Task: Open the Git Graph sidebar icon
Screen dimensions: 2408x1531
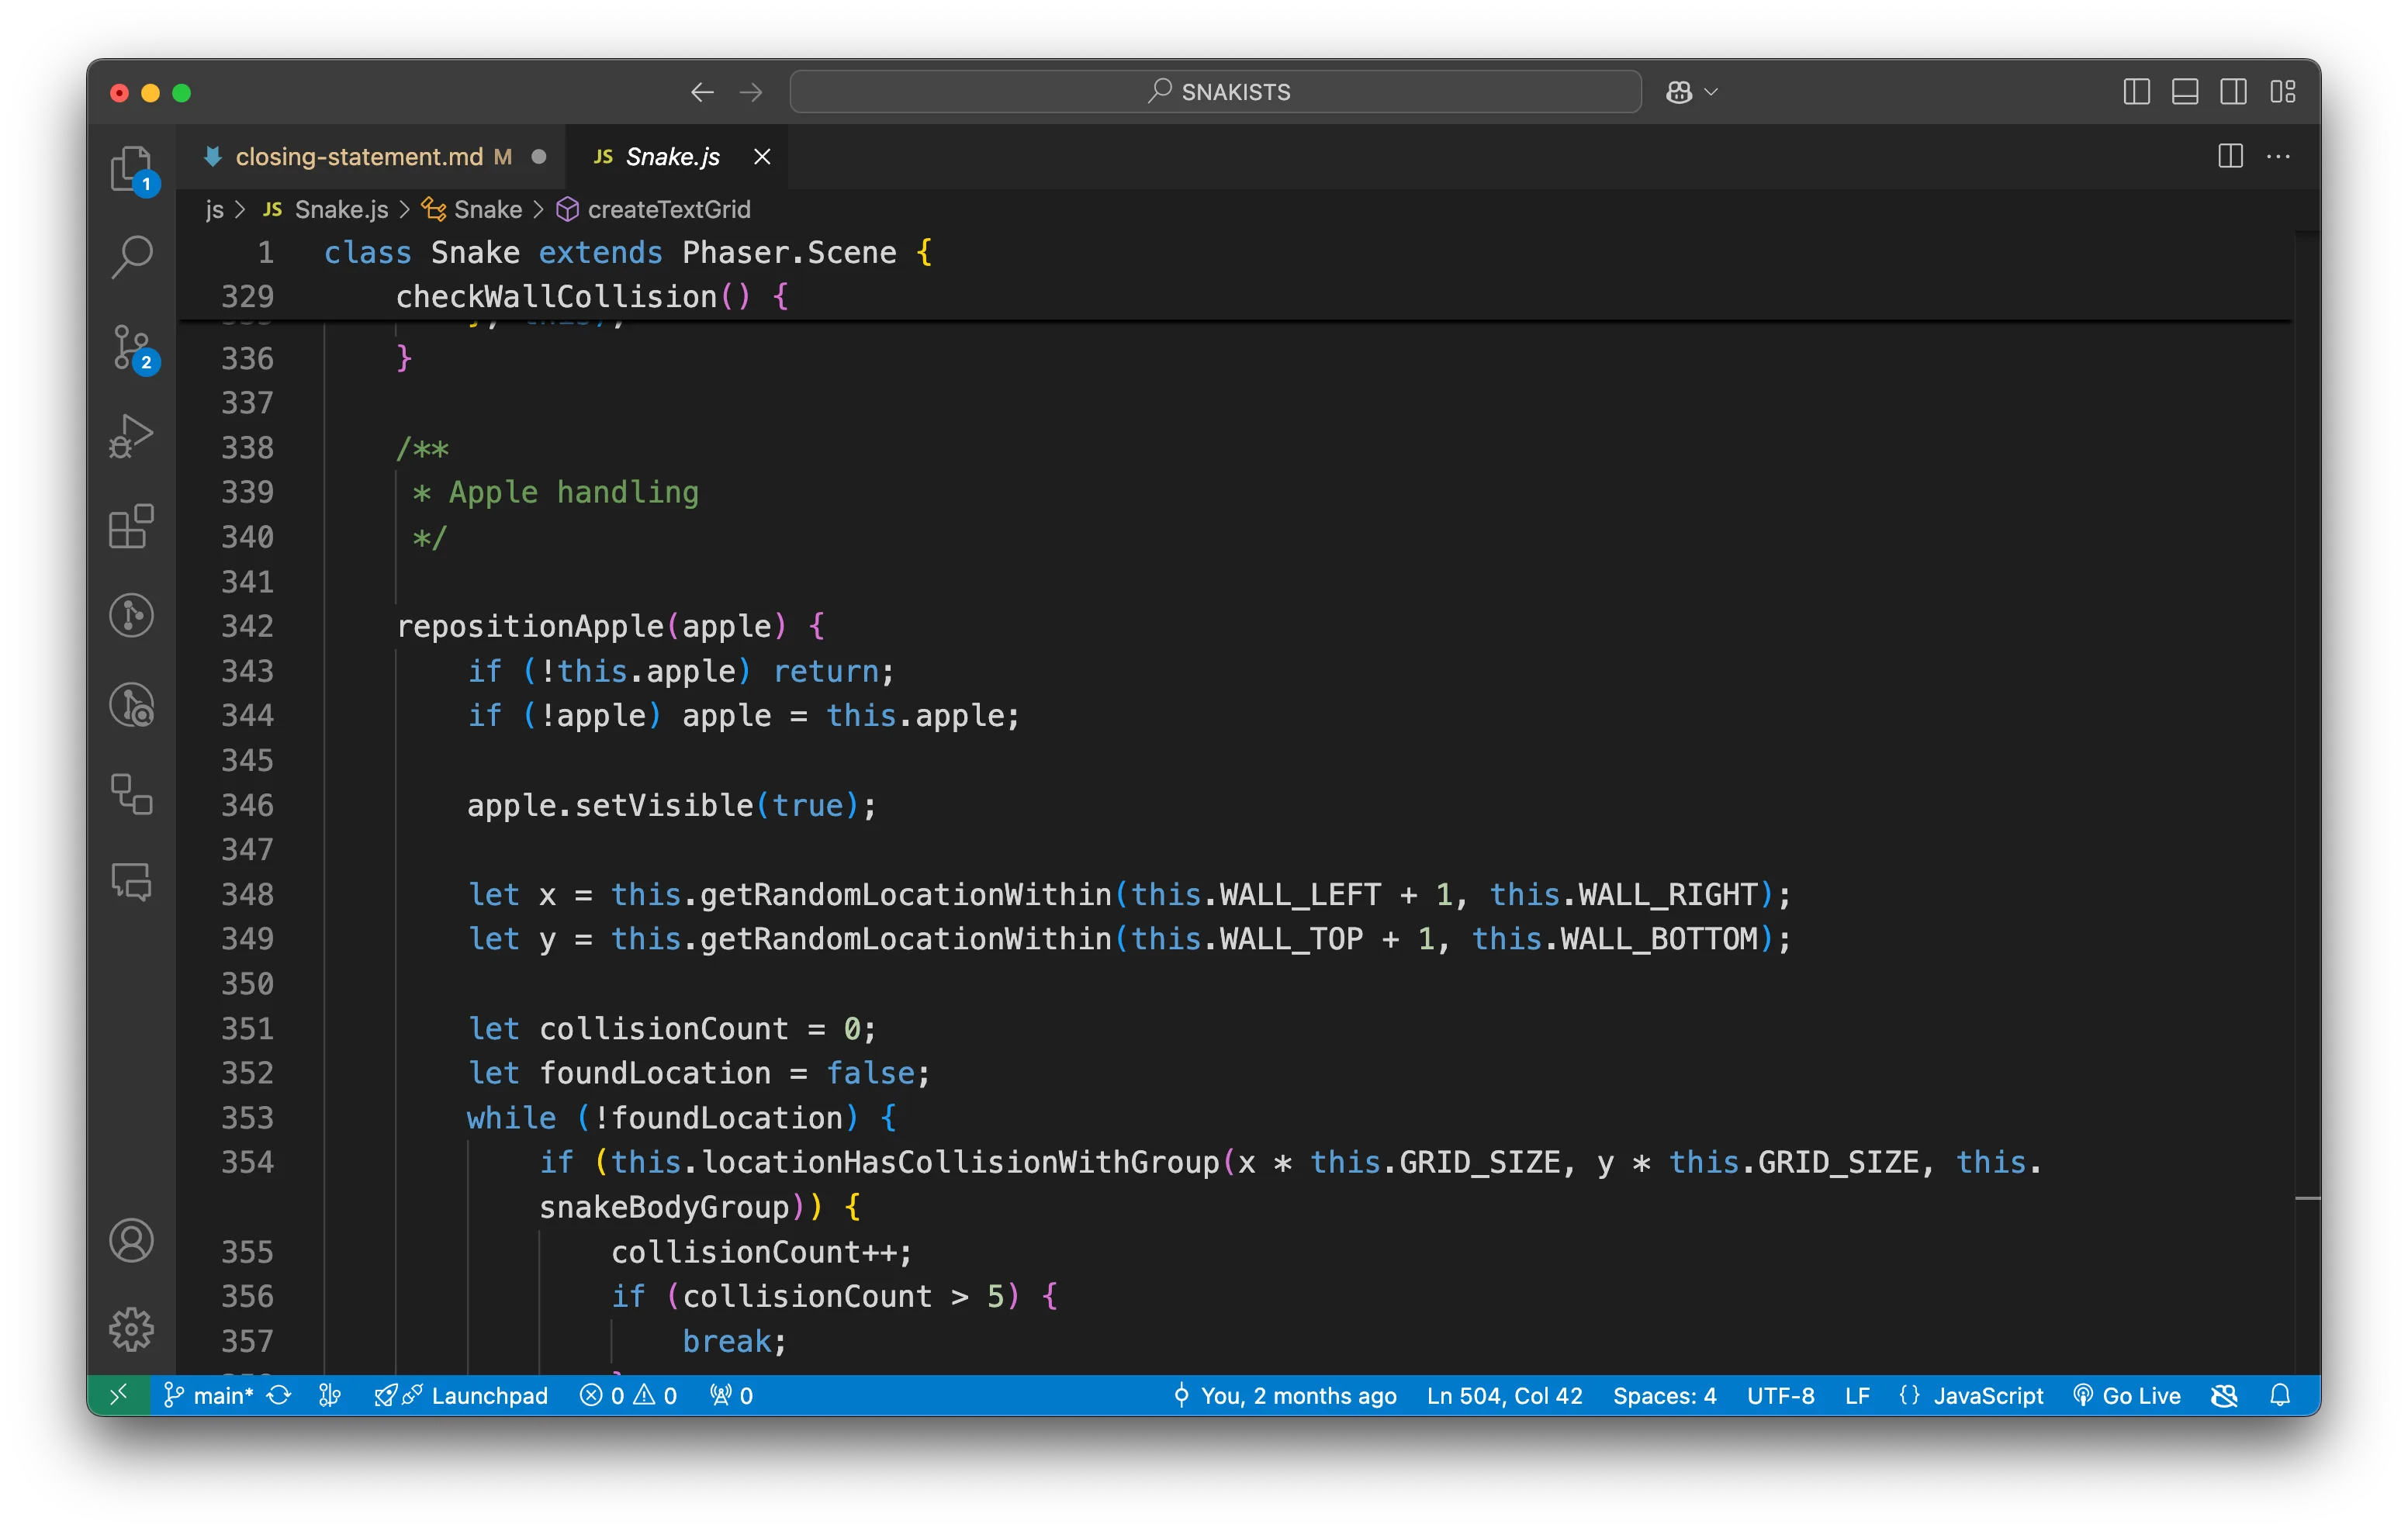Action: [131, 615]
